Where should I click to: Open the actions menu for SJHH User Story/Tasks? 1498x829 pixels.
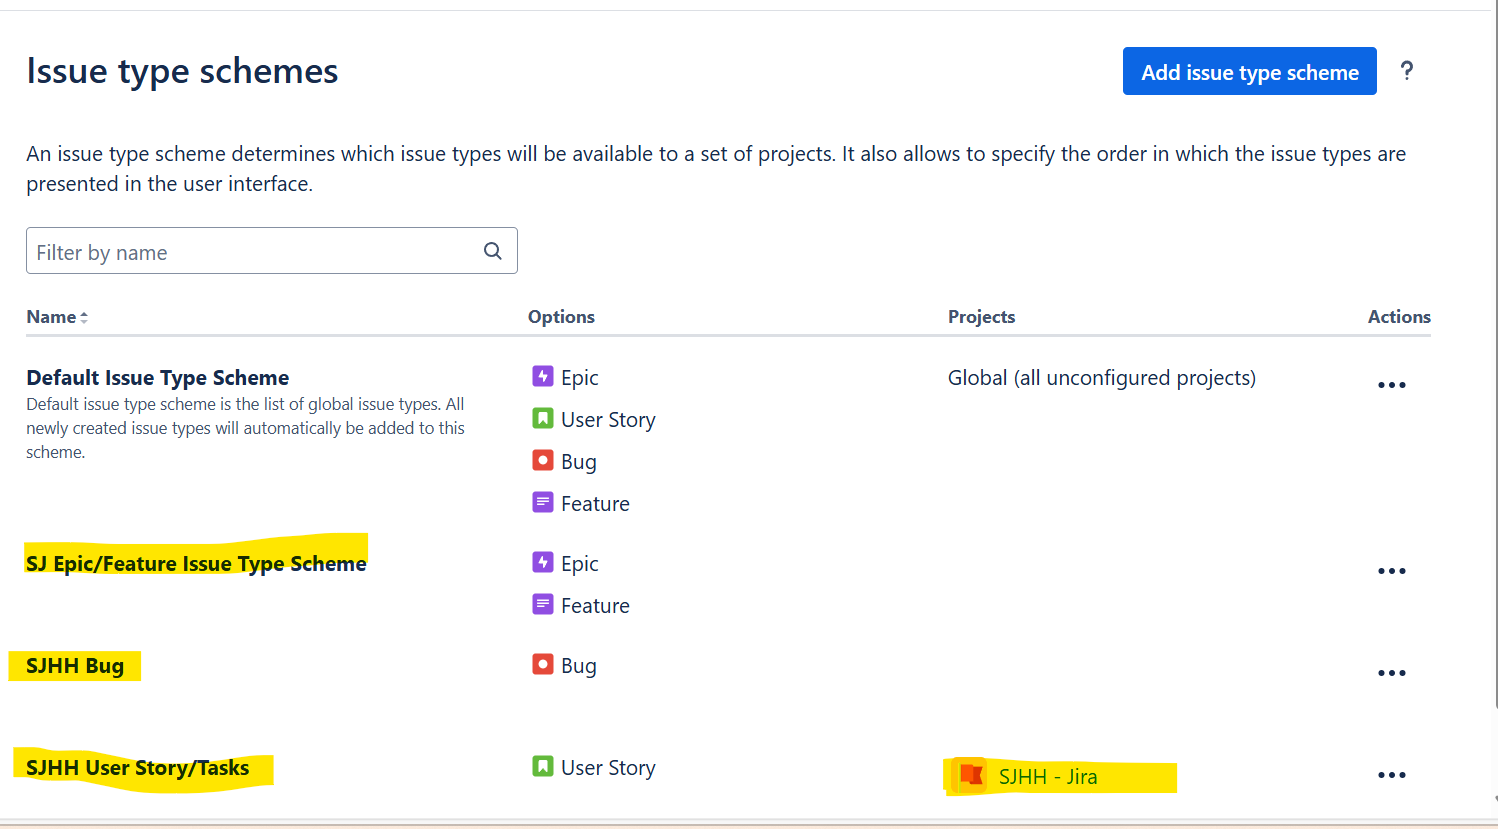pos(1392,774)
